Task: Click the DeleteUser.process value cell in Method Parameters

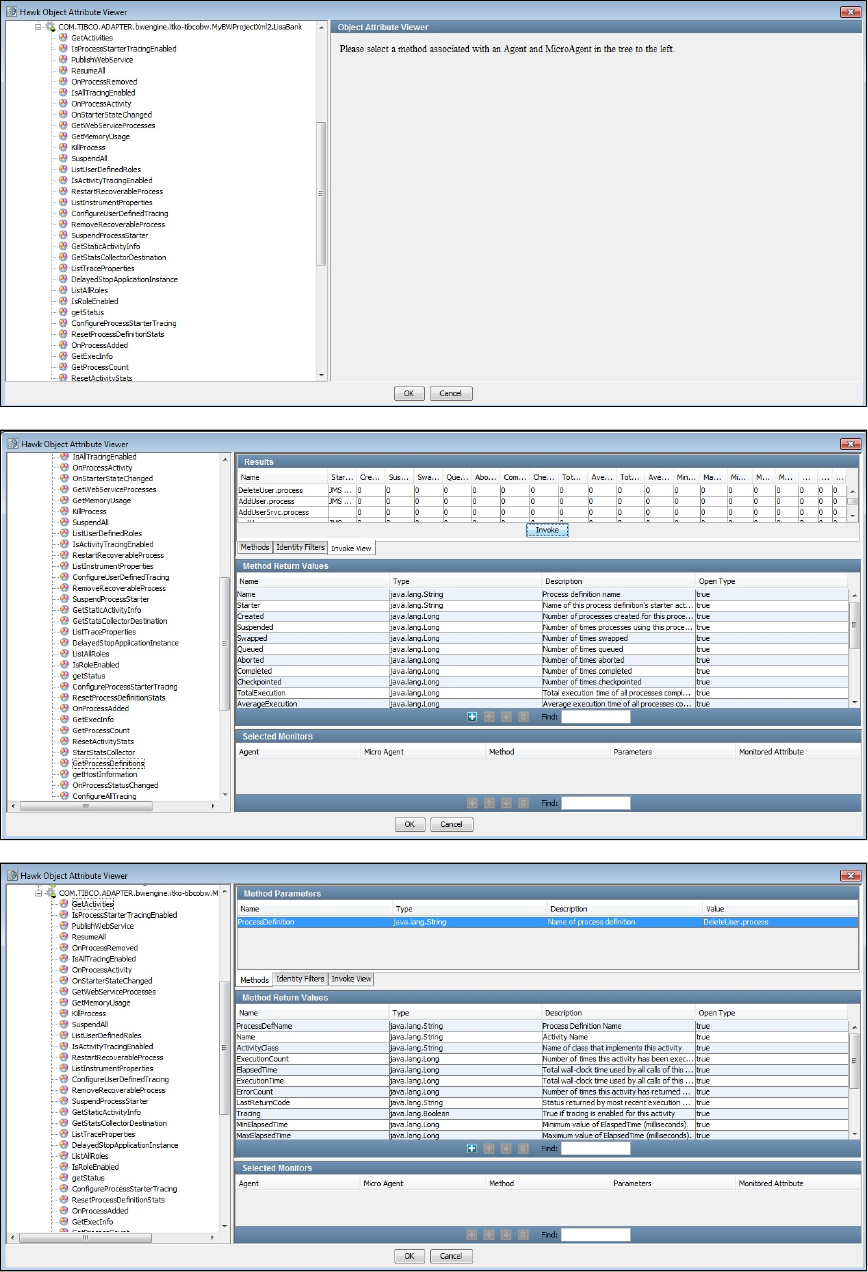Action: [x=780, y=922]
